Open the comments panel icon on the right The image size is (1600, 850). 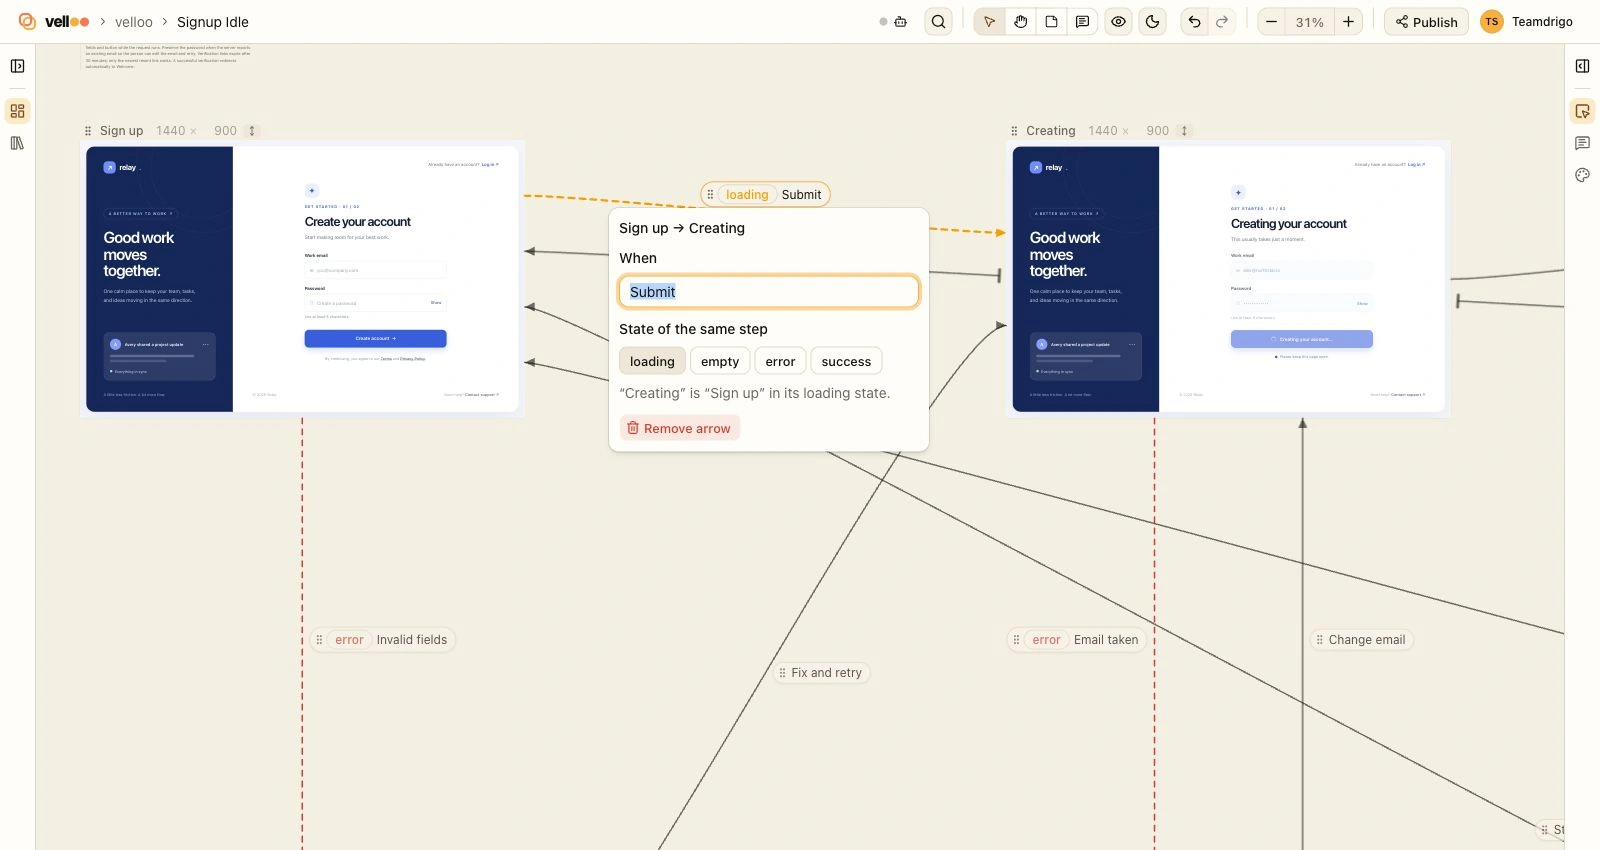(x=1582, y=143)
